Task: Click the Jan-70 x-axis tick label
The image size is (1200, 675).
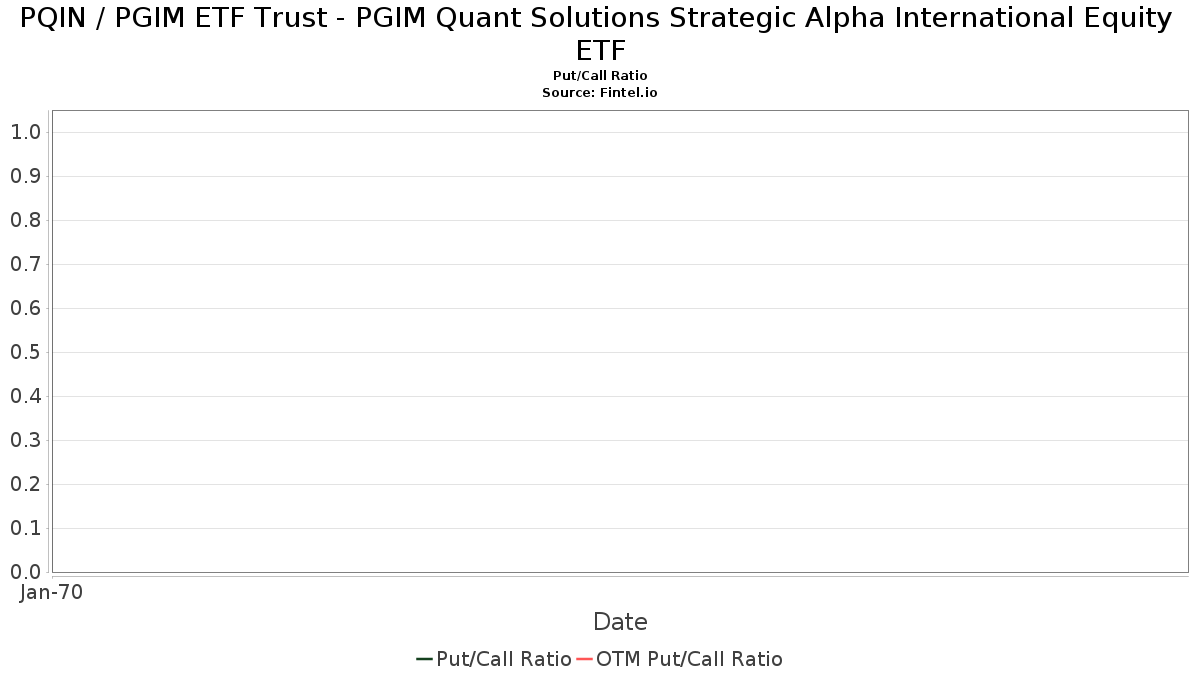Action: point(52,592)
